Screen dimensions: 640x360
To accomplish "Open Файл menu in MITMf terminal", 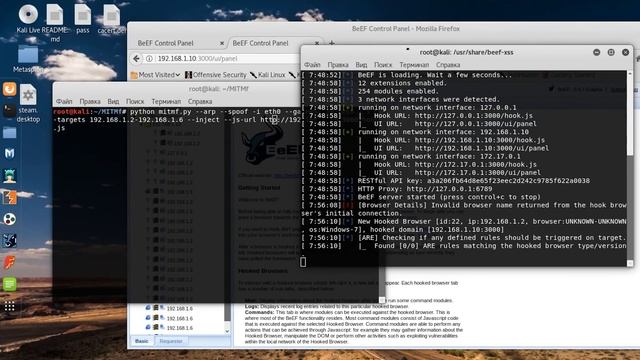I will 64,101.
